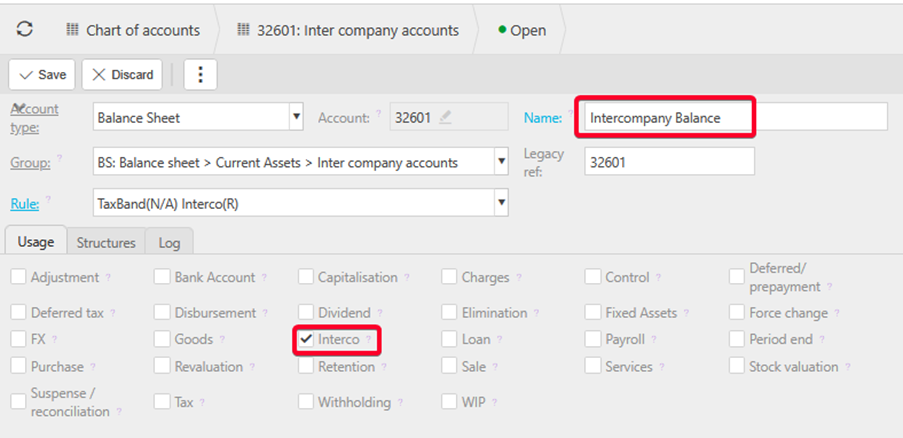Click the TaxBand(N/A) Interco(R) rule combo box
The image size is (903, 438).
click(301, 203)
